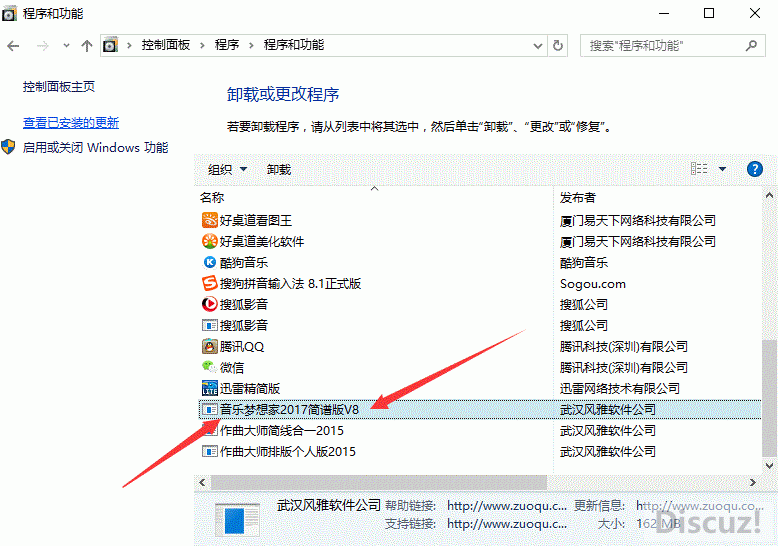Select 程序和功能 in the breadcrumb
Screen dimensions: 778x546
(294, 45)
